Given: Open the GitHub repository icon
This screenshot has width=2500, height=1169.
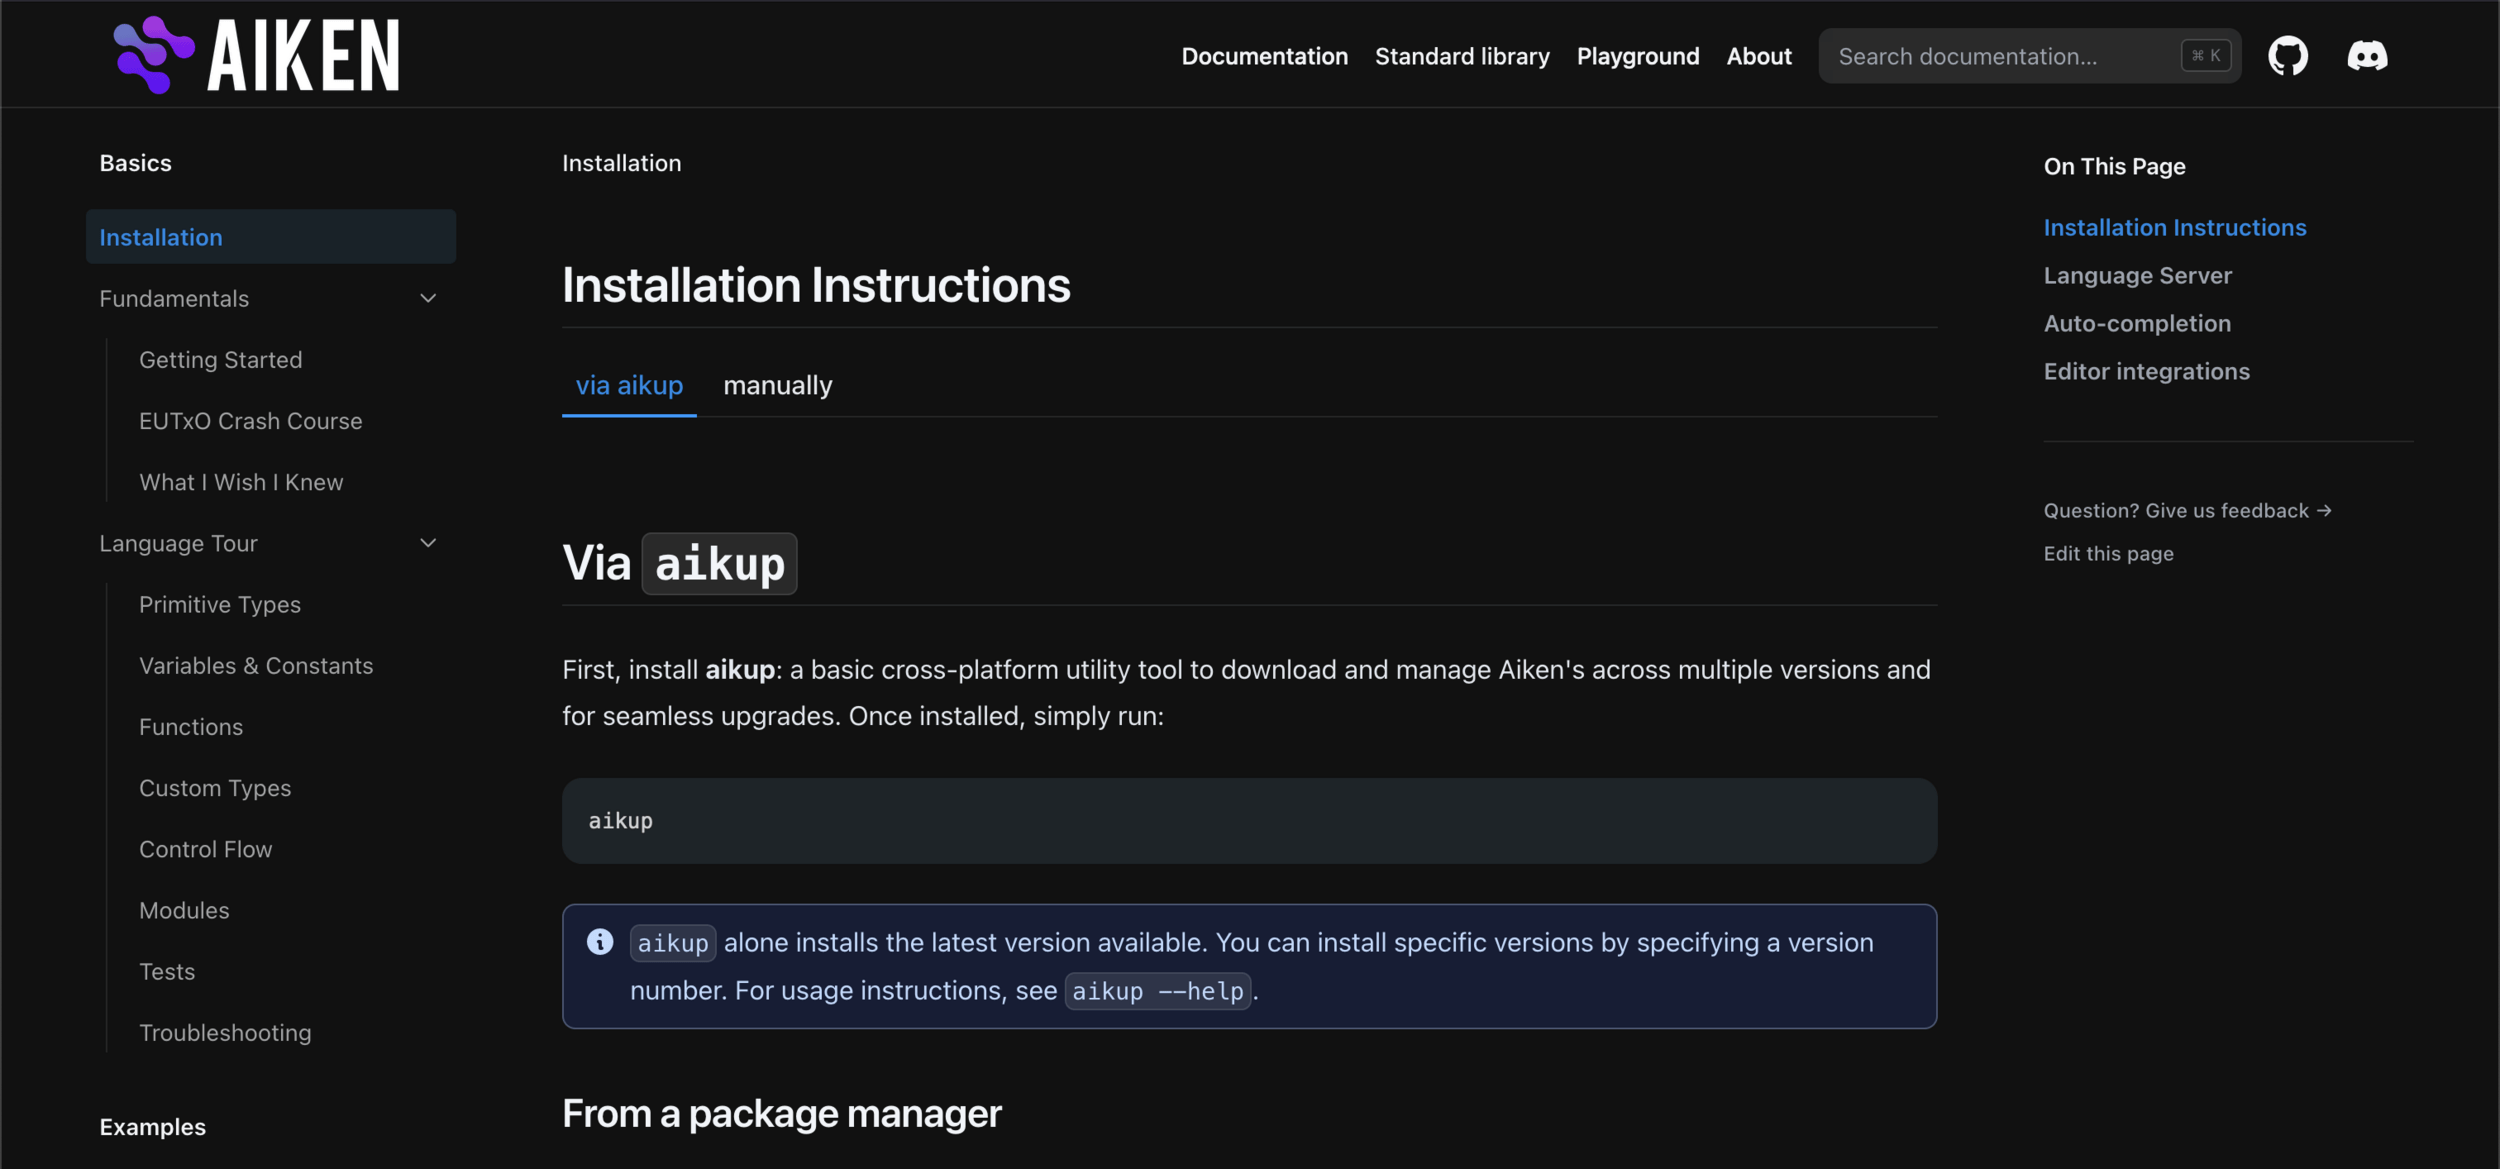Looking at the screenshot, I should [2287, 56].
